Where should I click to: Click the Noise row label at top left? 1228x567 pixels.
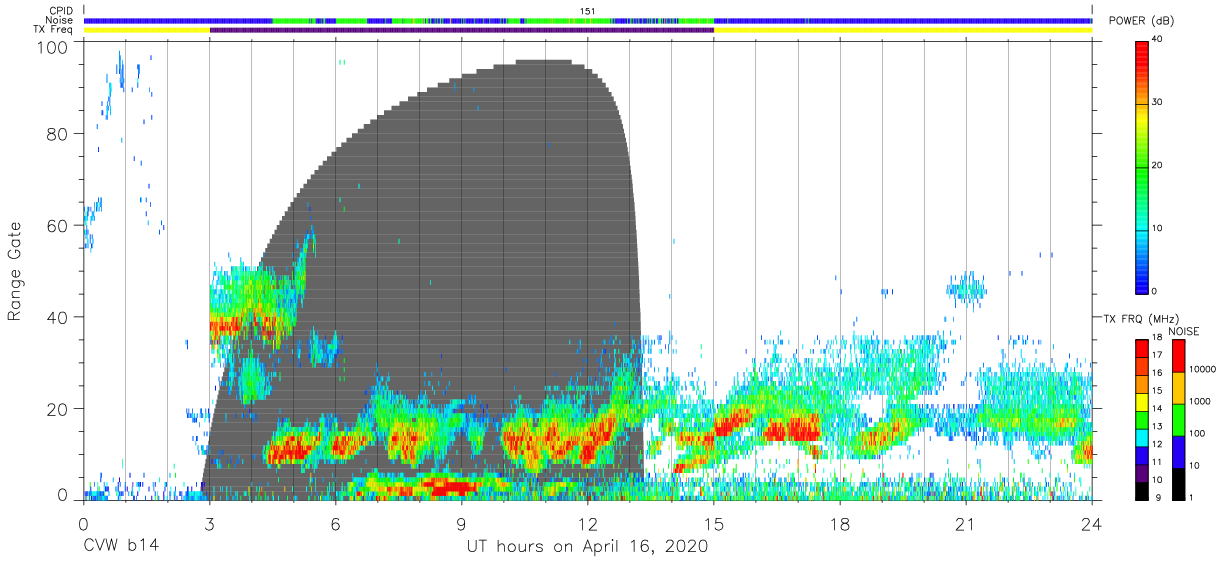pyautogui.click(x=60, y=20)
